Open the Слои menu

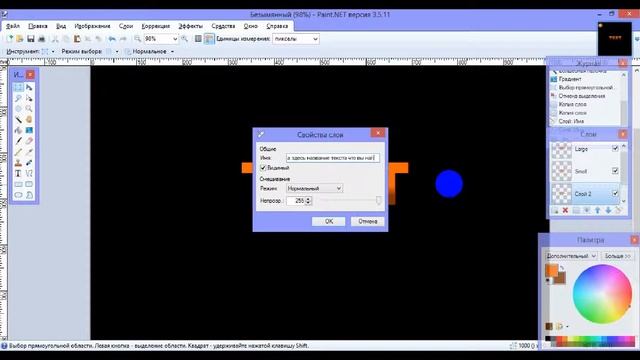tap(126, 26)
